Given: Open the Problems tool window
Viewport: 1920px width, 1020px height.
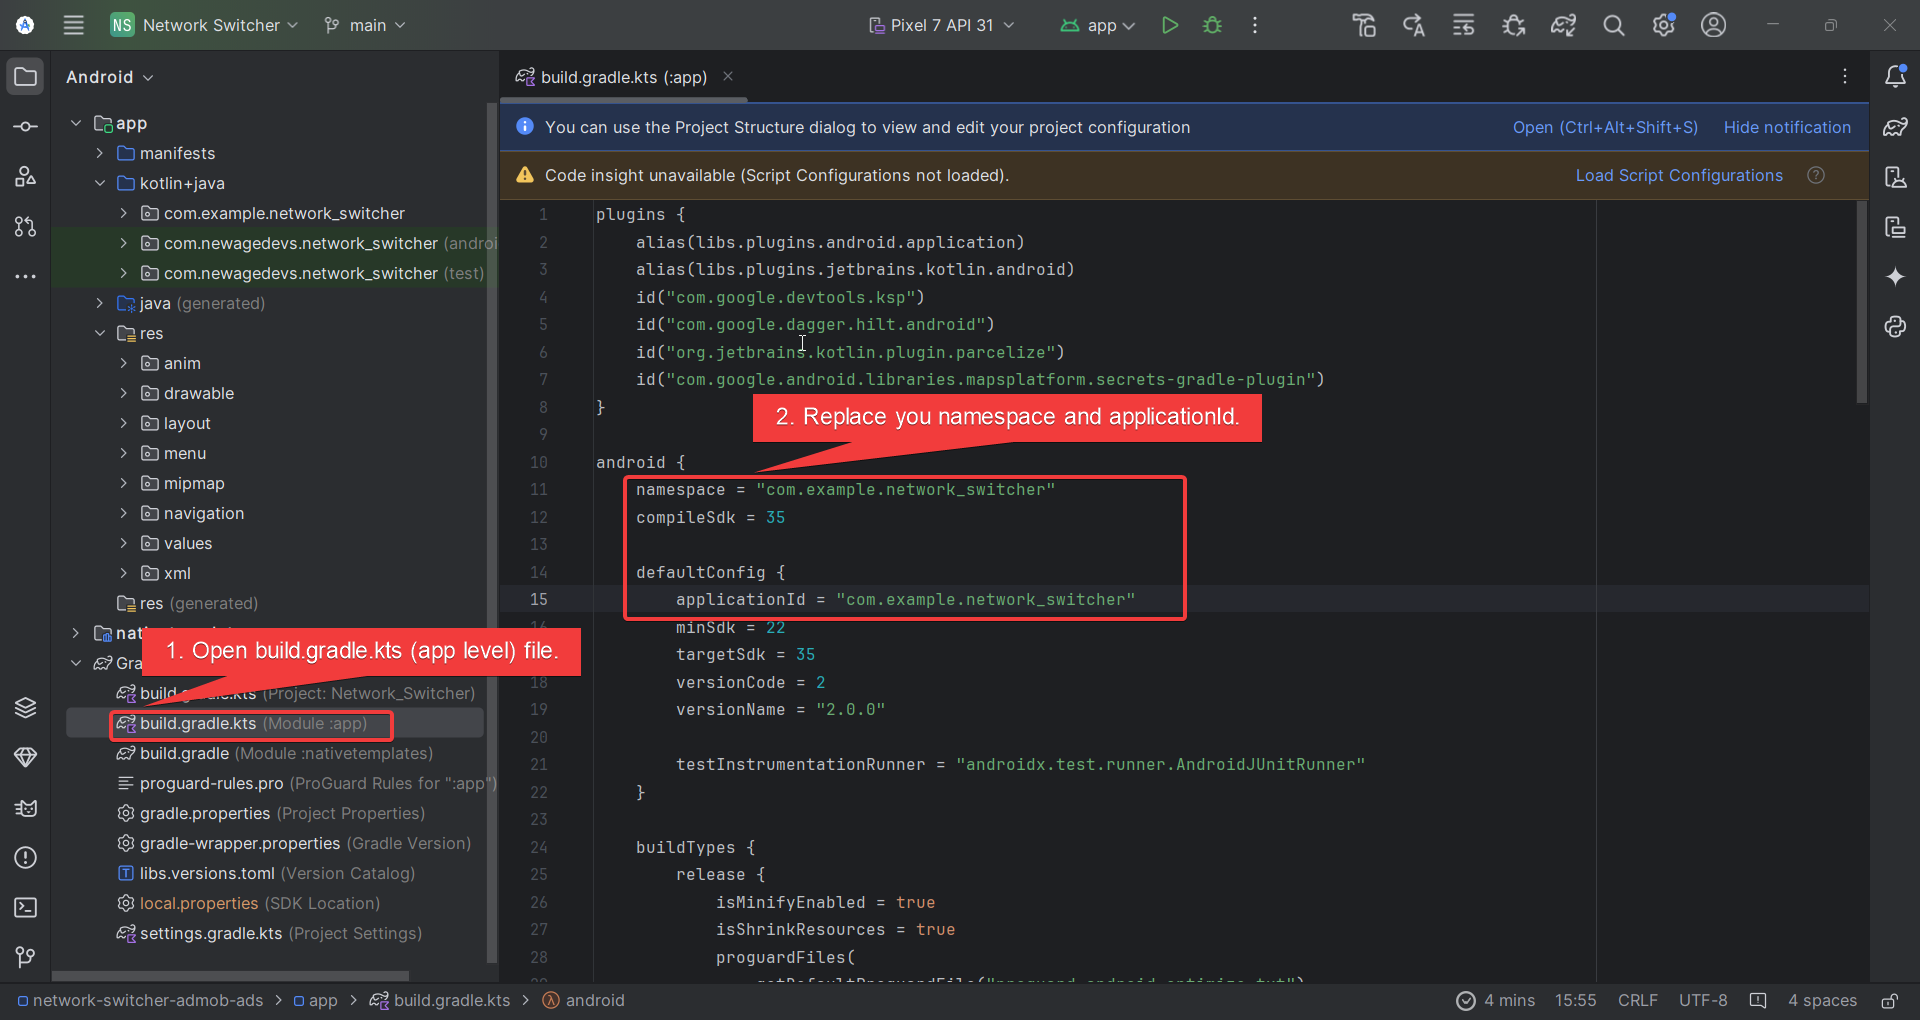Looking at the screenshot, I should click(25, 858).
